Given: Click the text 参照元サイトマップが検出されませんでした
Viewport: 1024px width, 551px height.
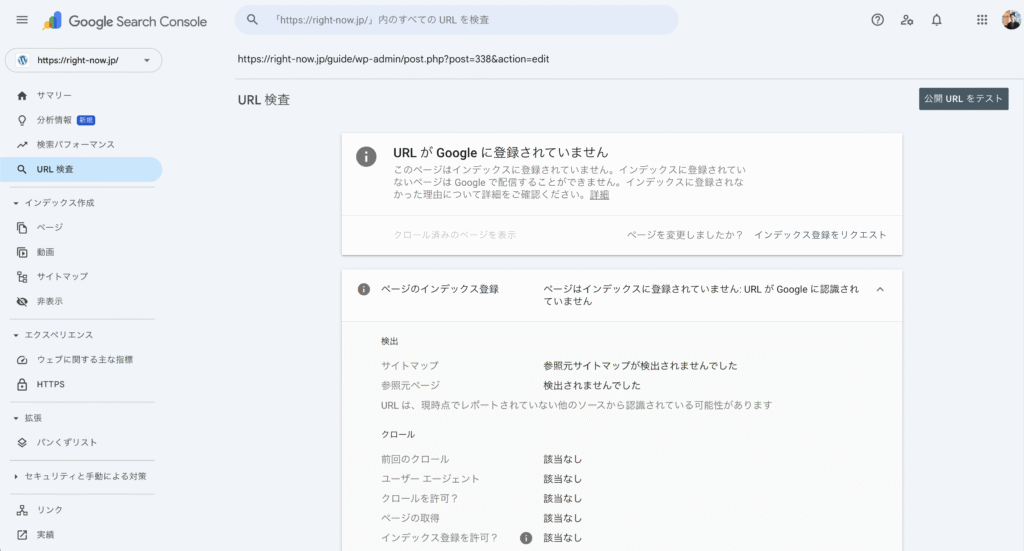Looking at the screenshot, I should click(640, 366).
